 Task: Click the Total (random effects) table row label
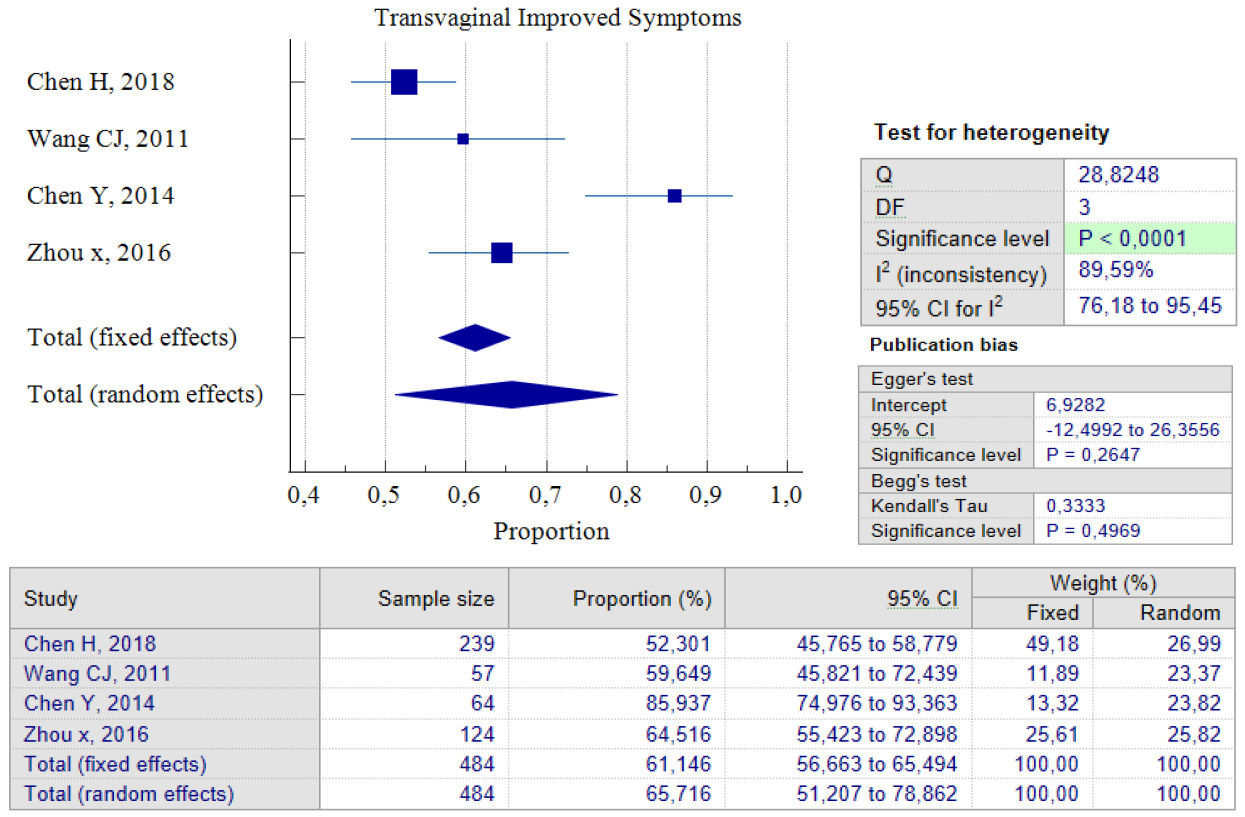click(129, 794)
